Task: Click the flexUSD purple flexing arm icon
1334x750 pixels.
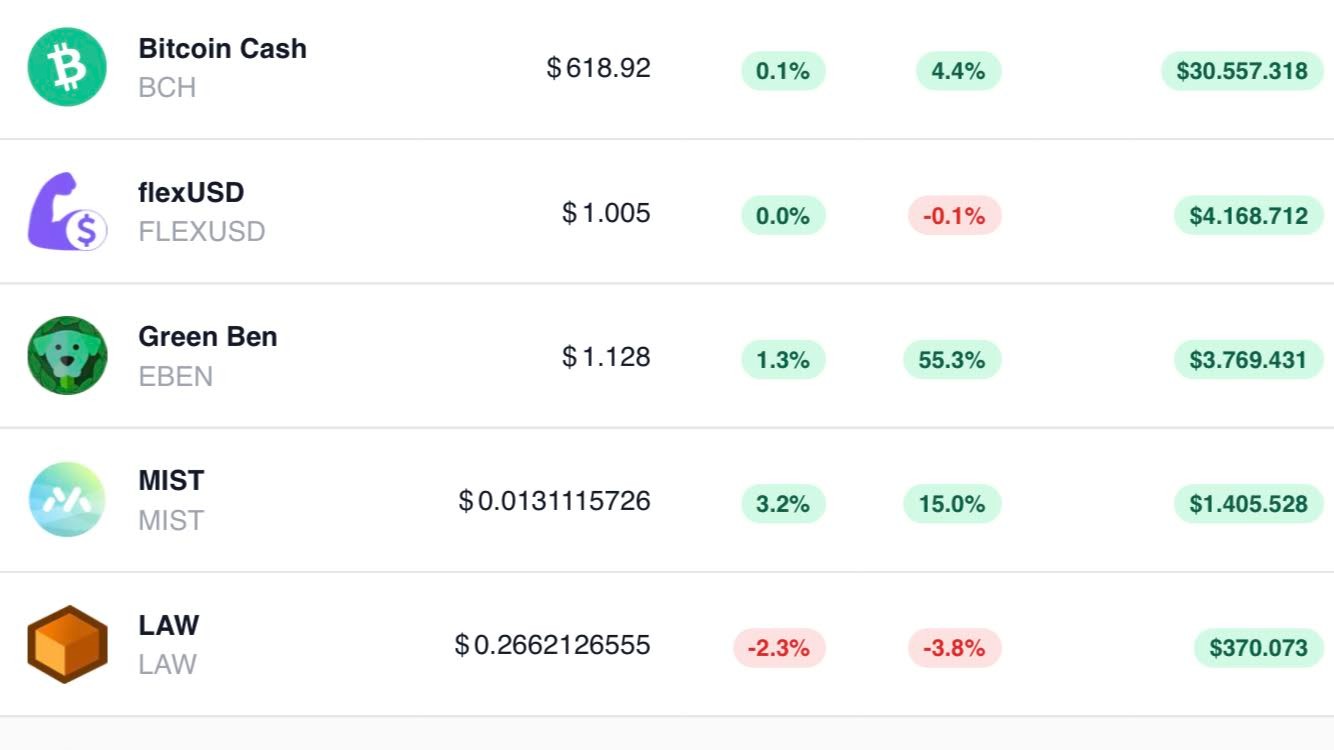Action: pyautogui.click(x=67, y=211)
